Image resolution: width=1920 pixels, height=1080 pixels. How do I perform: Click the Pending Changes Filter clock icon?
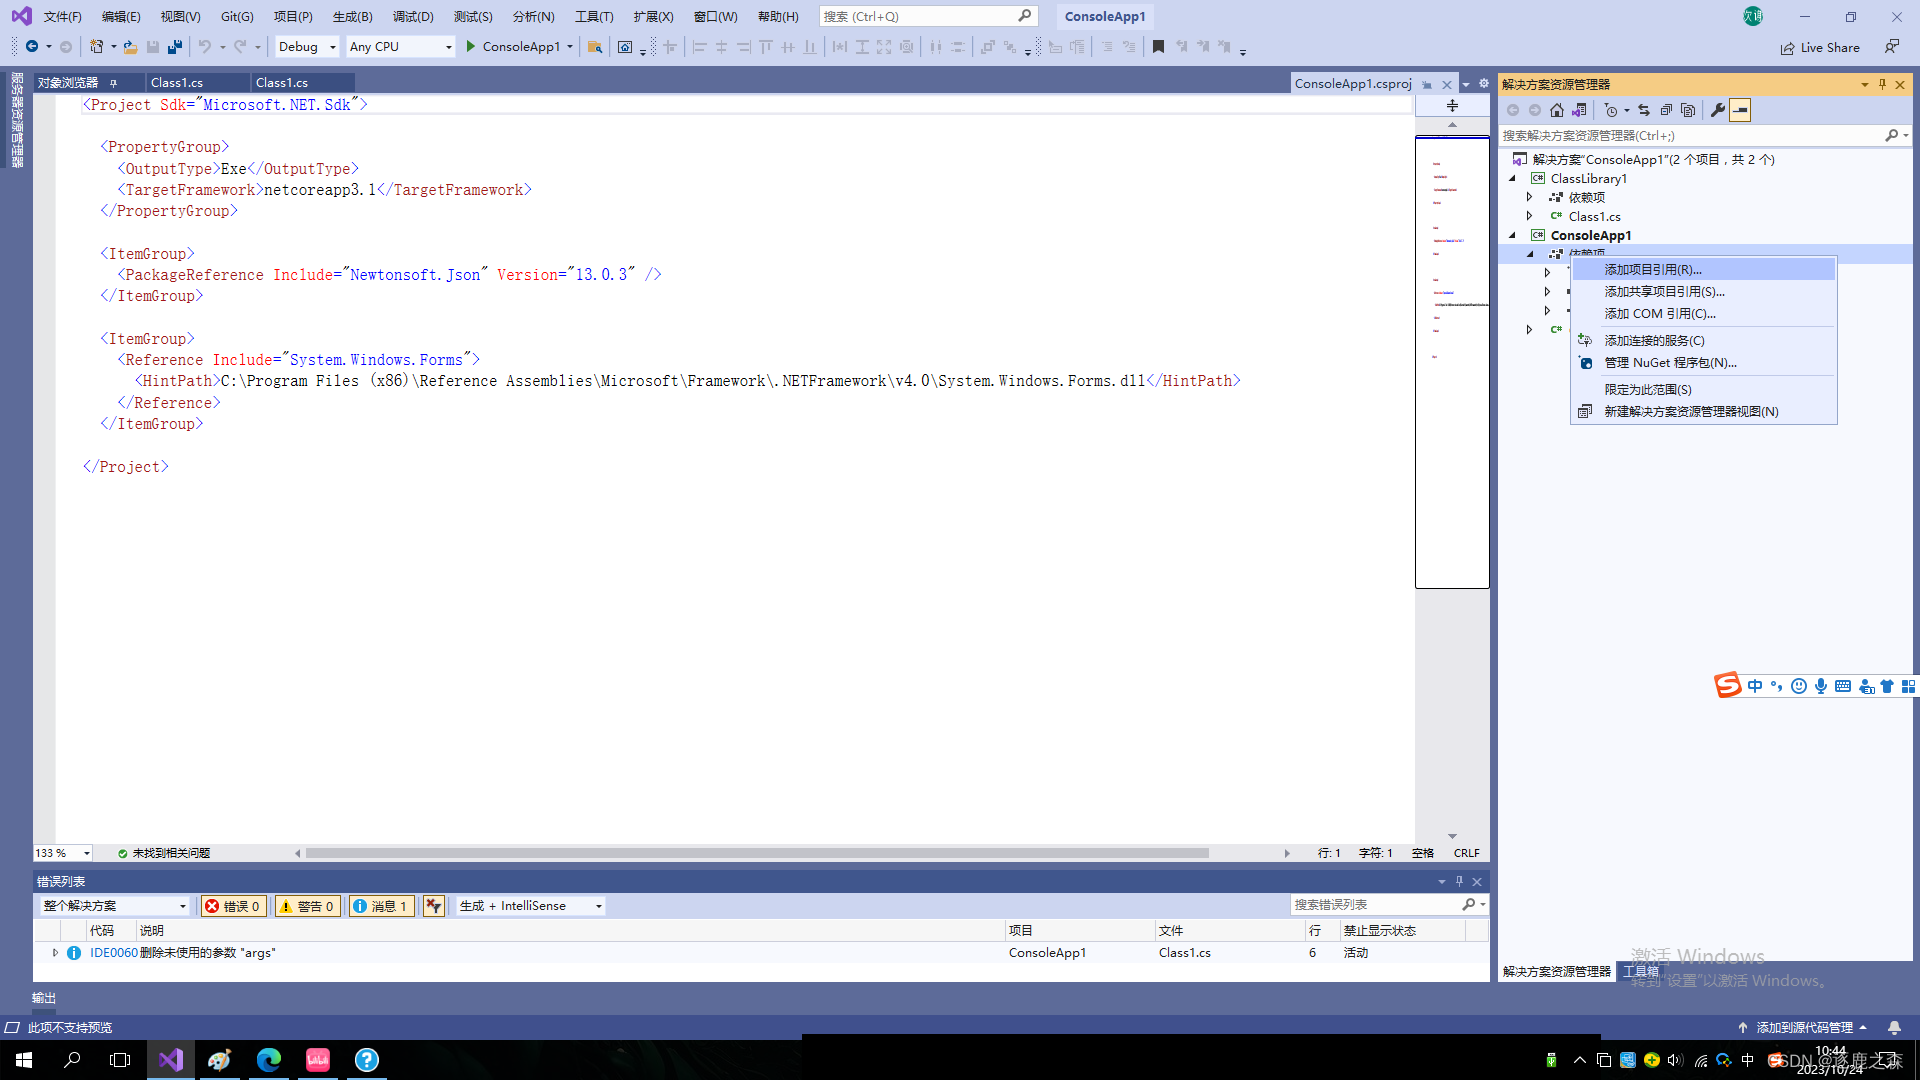click(x=1611, y=111)
